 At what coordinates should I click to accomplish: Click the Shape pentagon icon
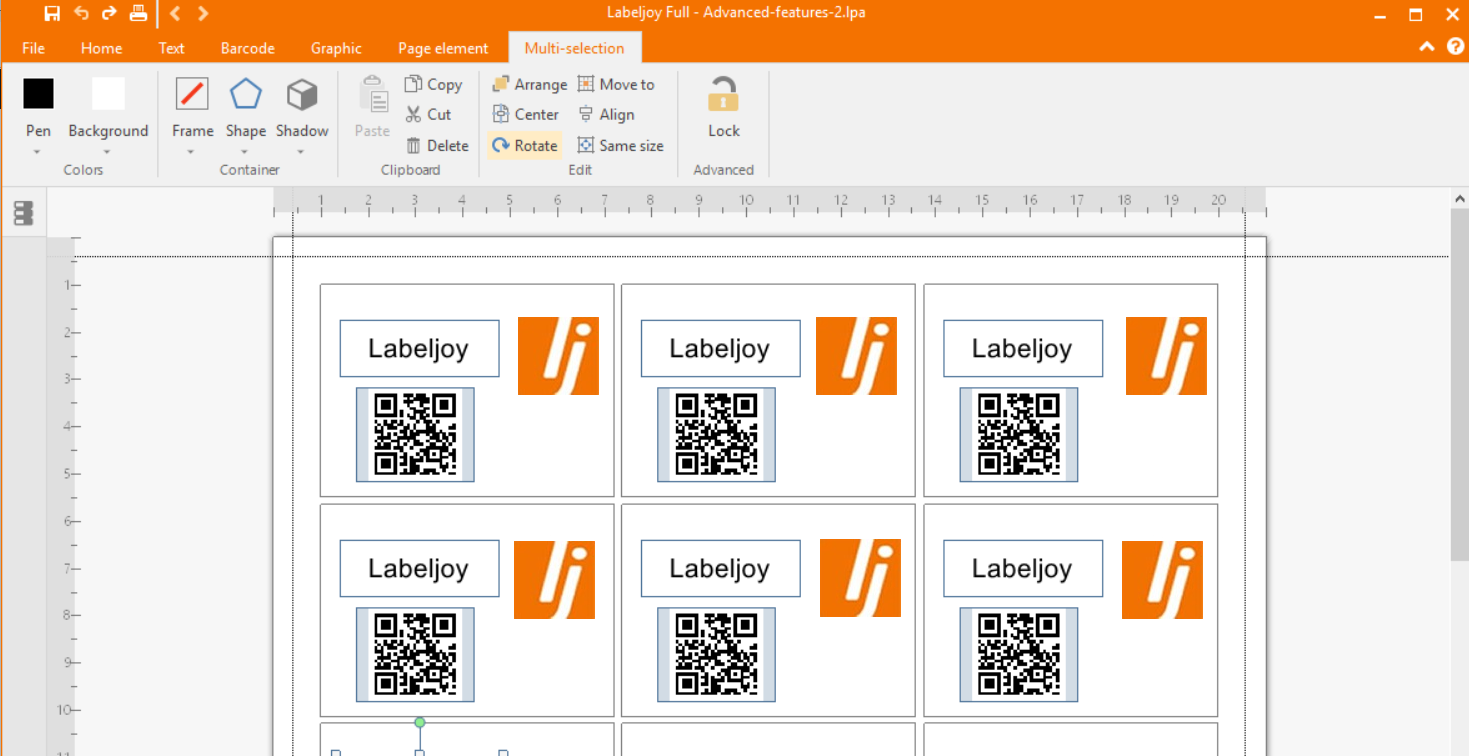tap(246, 94)
